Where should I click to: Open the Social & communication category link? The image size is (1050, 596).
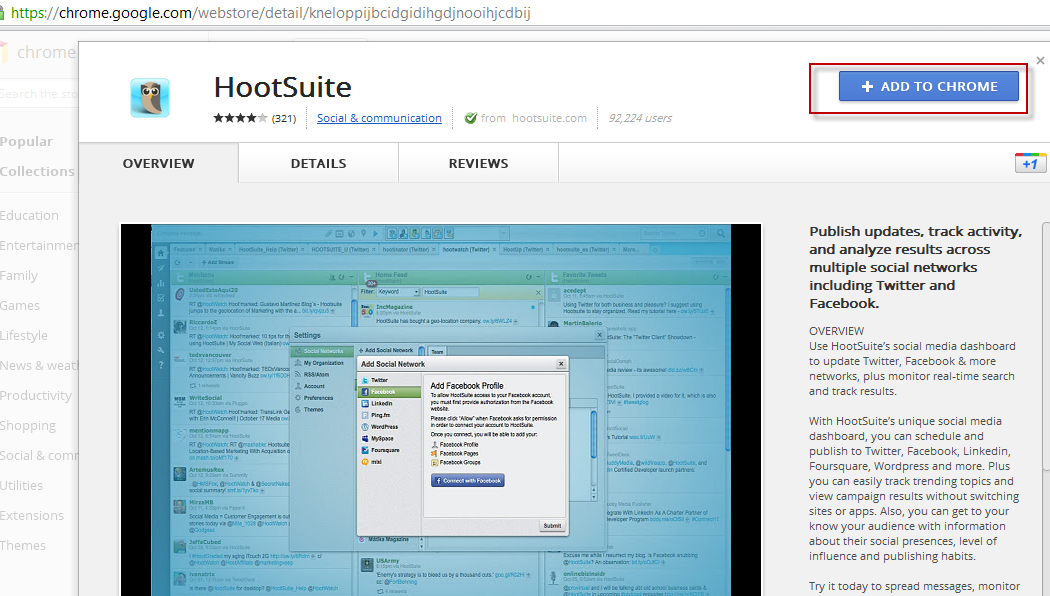(379, 118)
